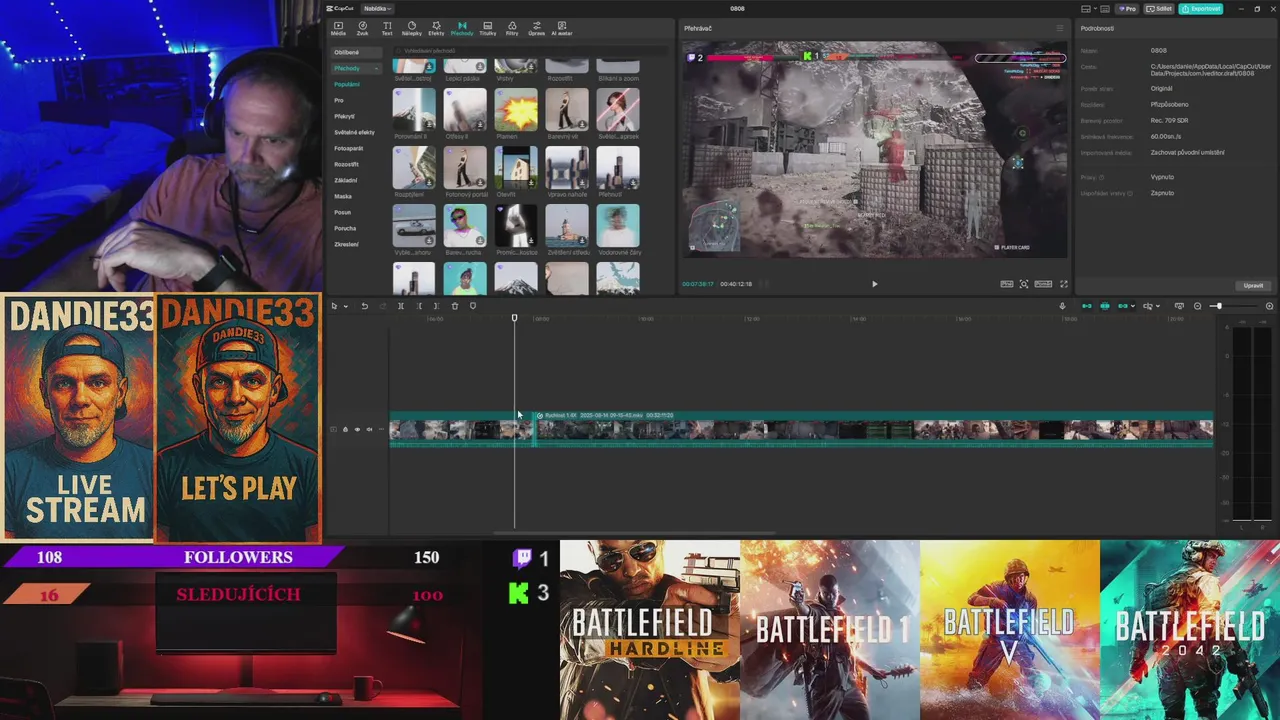Toggle the timeline track visibility eye icon
Image resolution: width=1280 pixels, height=720 pixels.
(x=357, y=430)
